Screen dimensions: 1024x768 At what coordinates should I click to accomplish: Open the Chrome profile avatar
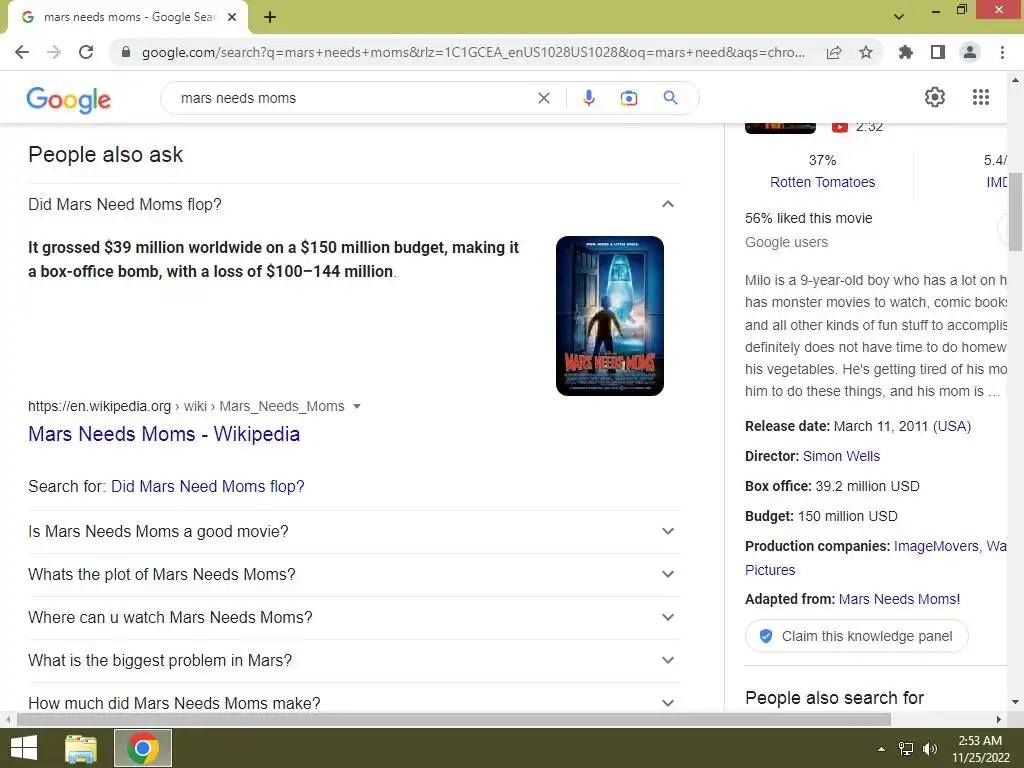click(970, 52)
